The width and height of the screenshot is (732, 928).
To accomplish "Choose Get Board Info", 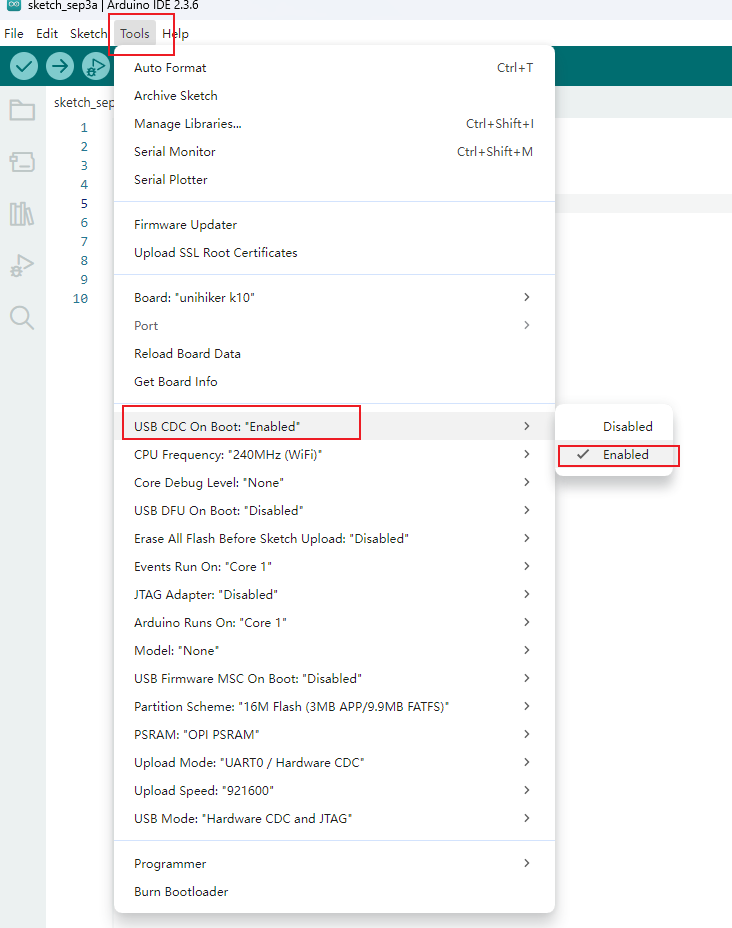I will (334, 382).
